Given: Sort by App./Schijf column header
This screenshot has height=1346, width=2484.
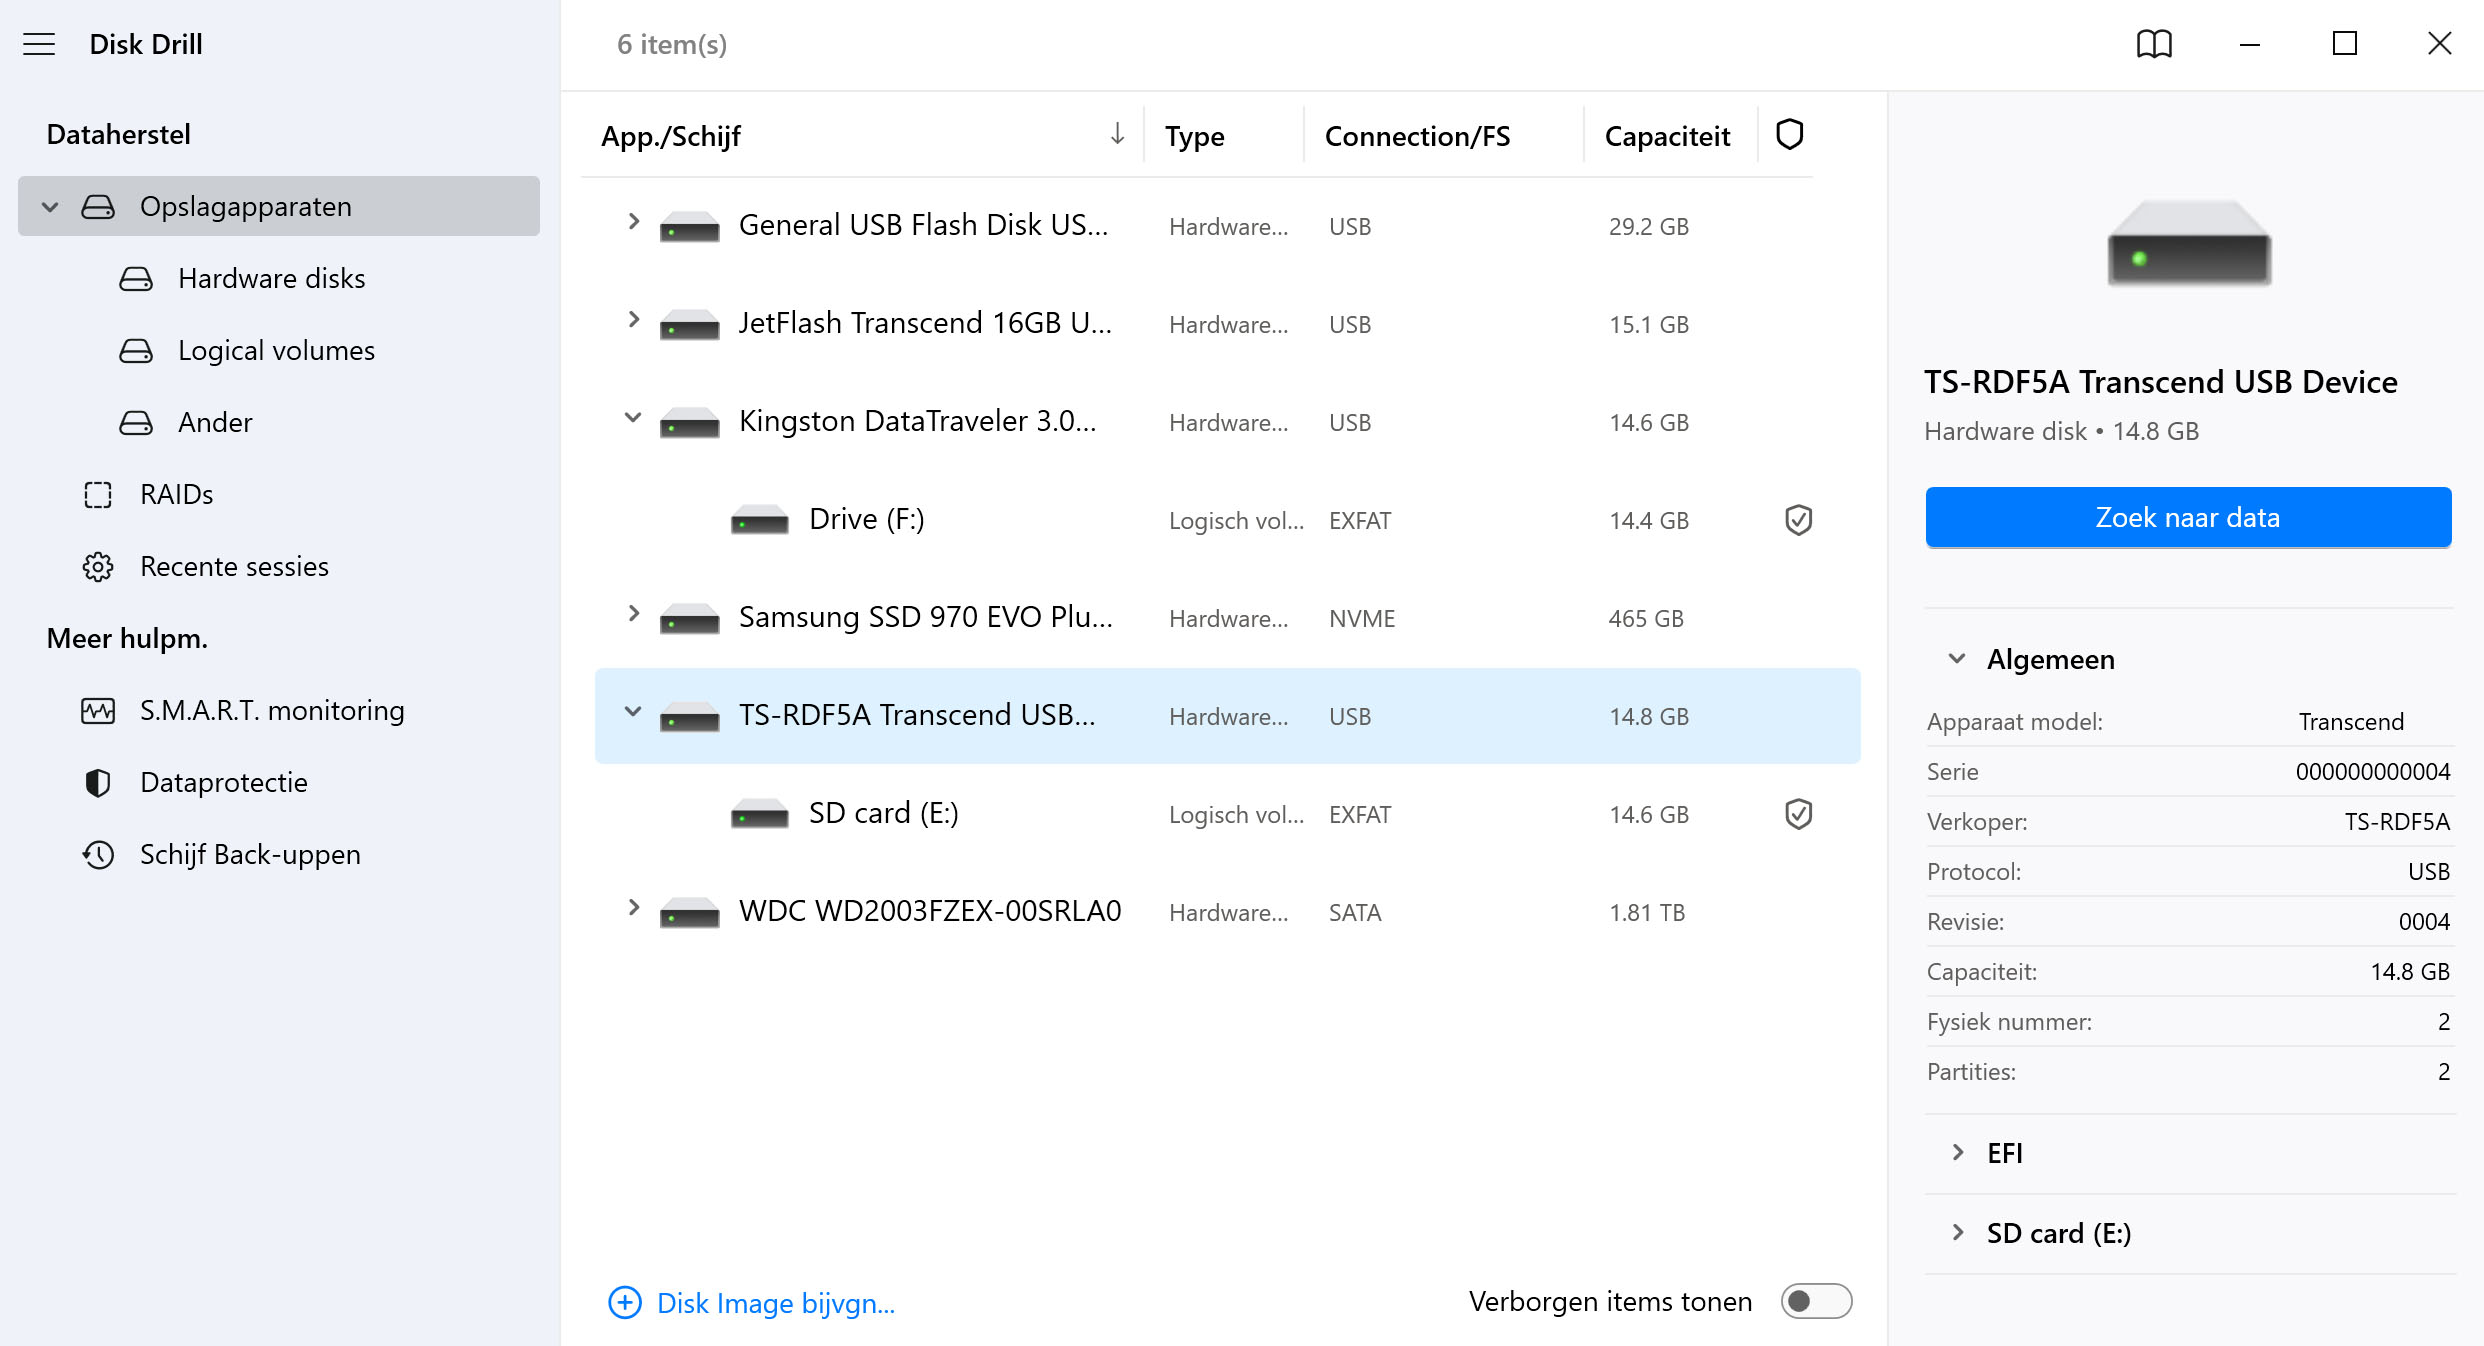Looking at the screenshot, I should [670, 136].
